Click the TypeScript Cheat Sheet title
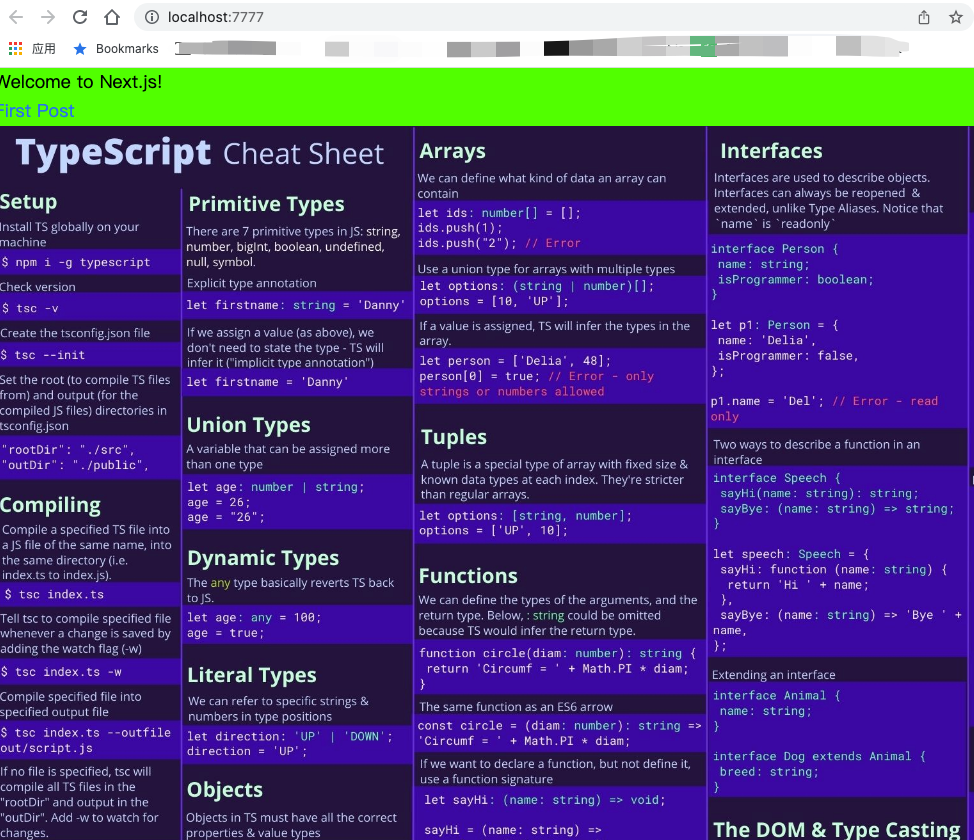 click(200, 153)
